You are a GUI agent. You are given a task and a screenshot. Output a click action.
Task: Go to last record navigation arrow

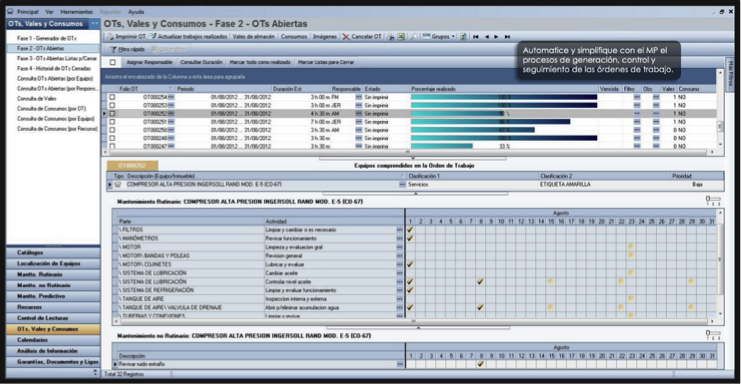507,36
